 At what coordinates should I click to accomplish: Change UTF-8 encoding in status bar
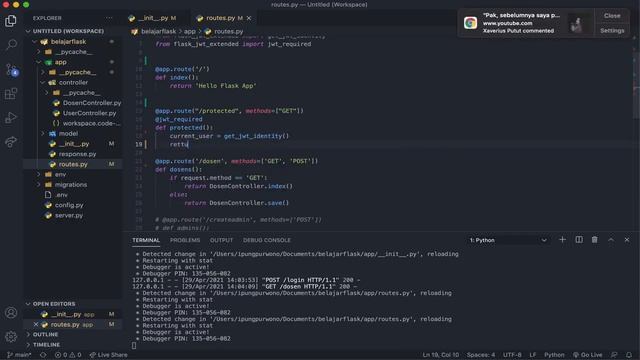512,355
